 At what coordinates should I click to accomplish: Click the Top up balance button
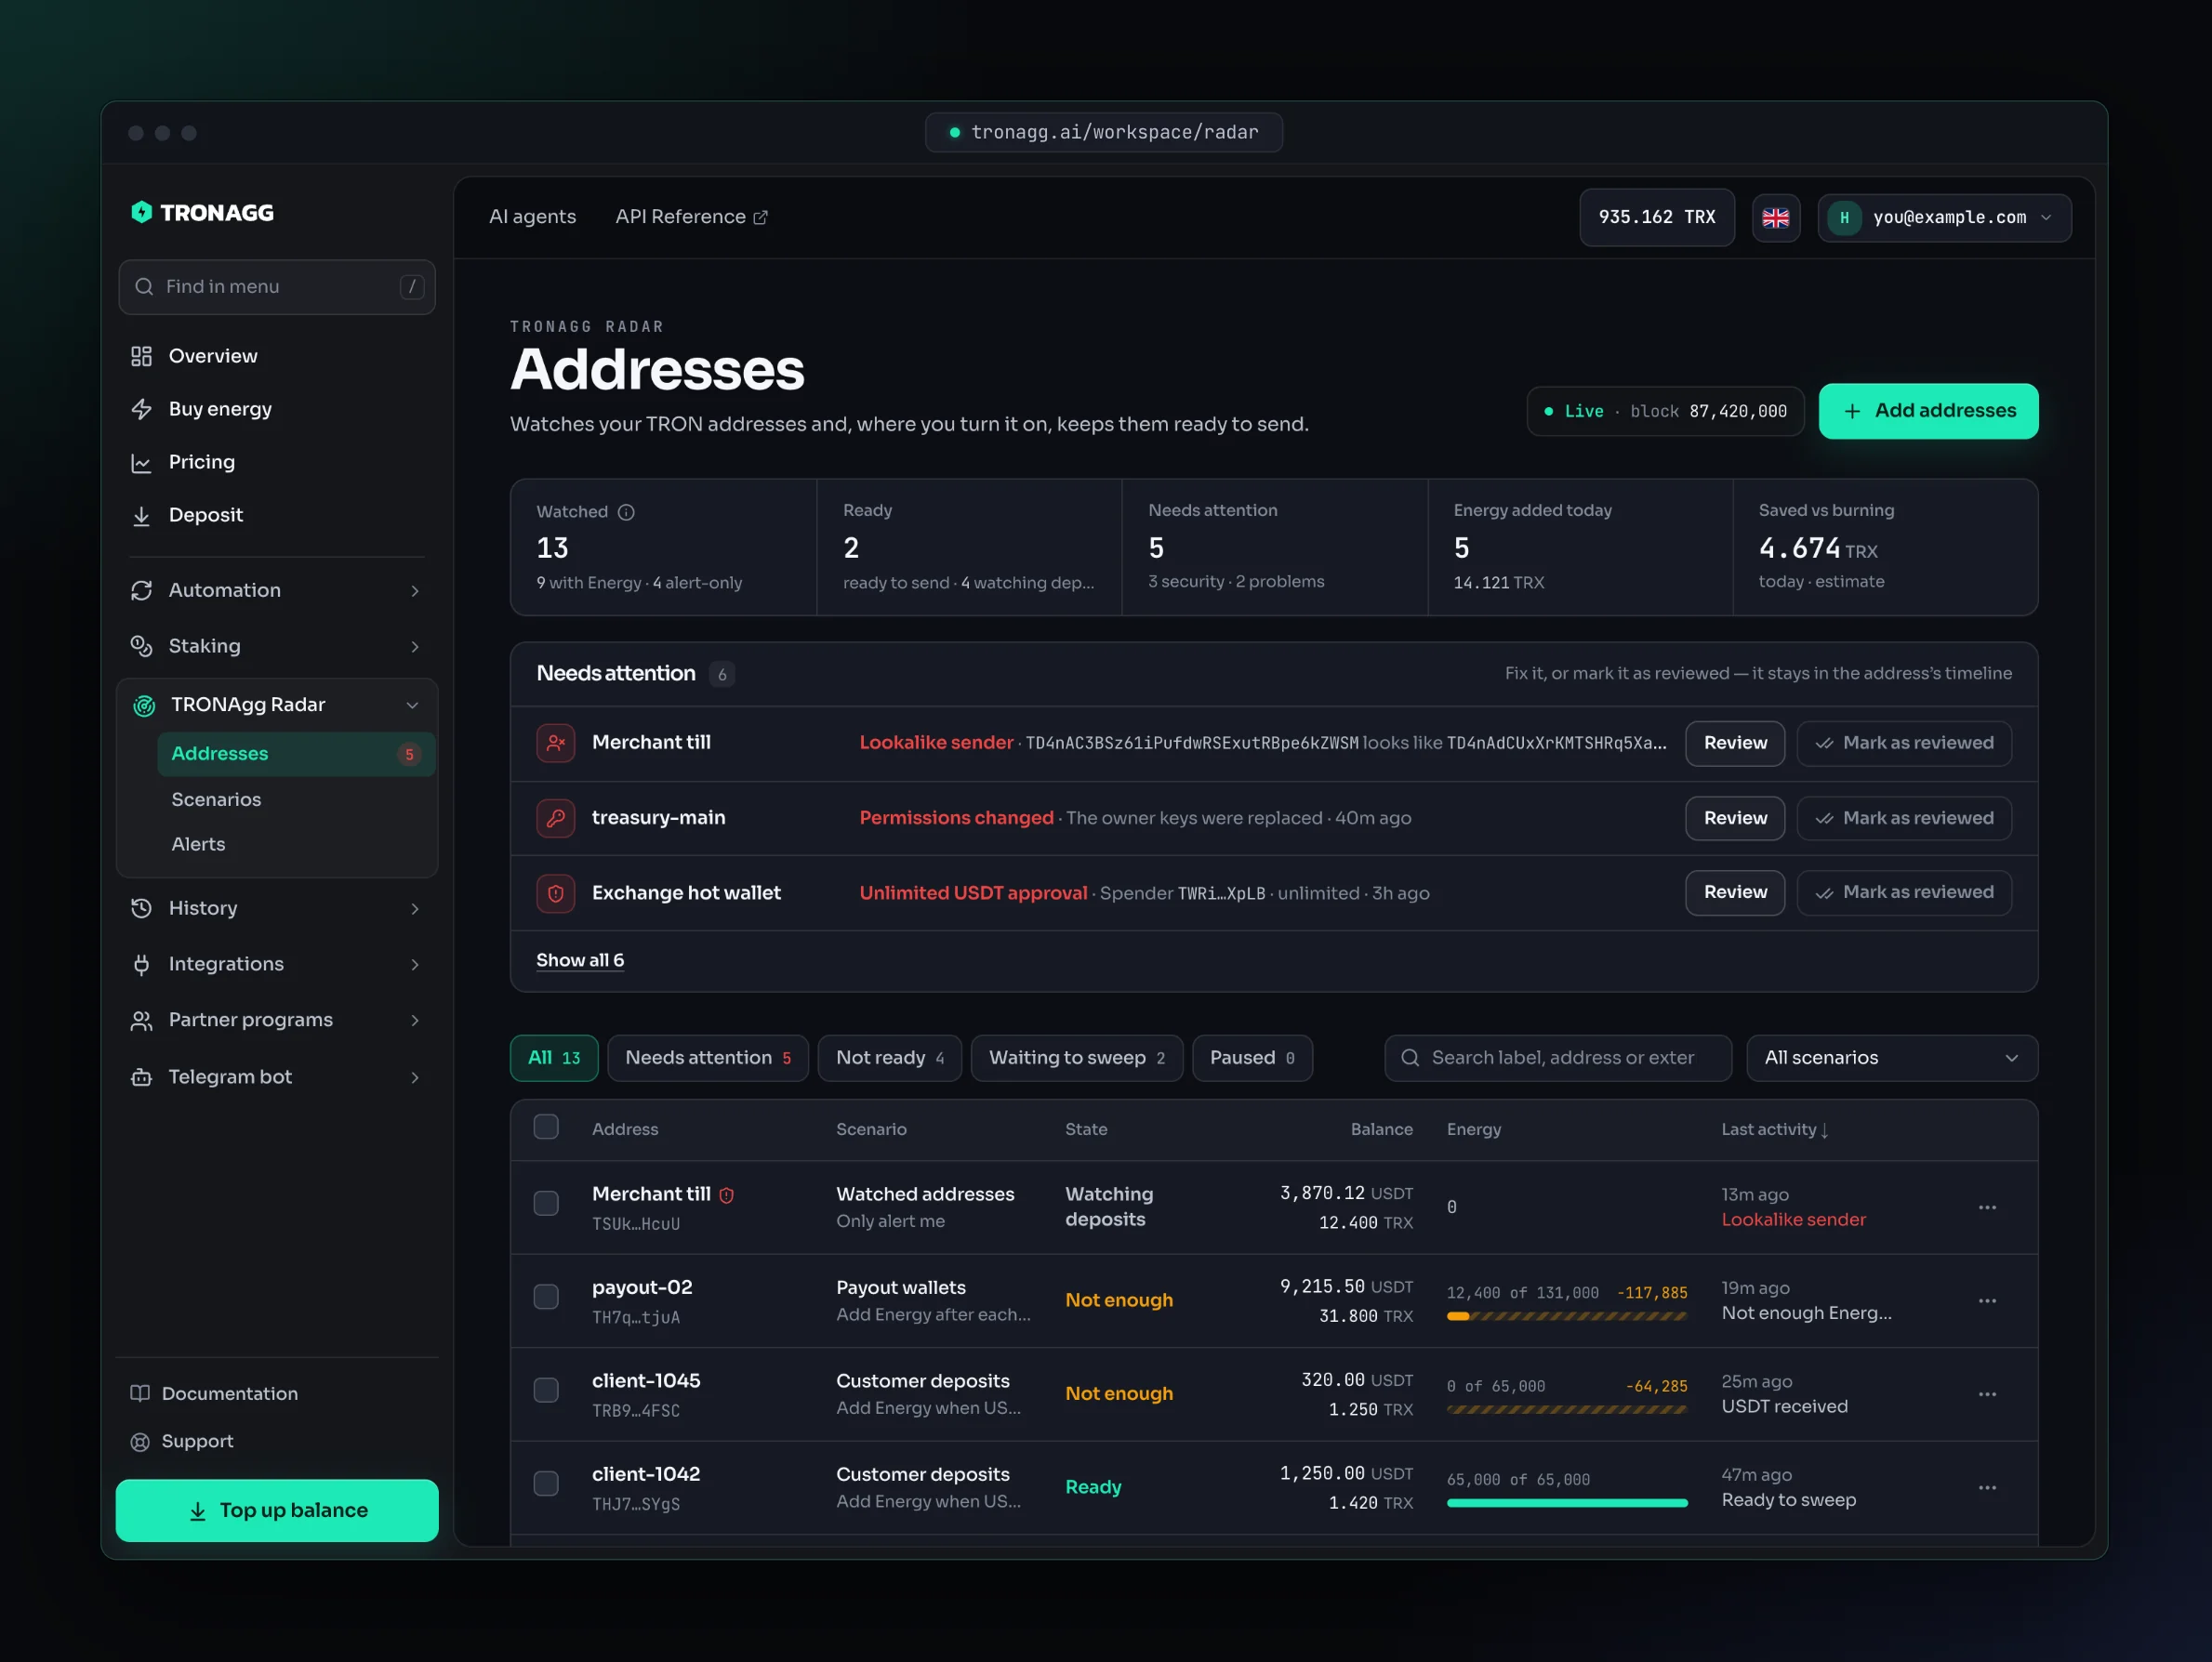(277, 1510)
